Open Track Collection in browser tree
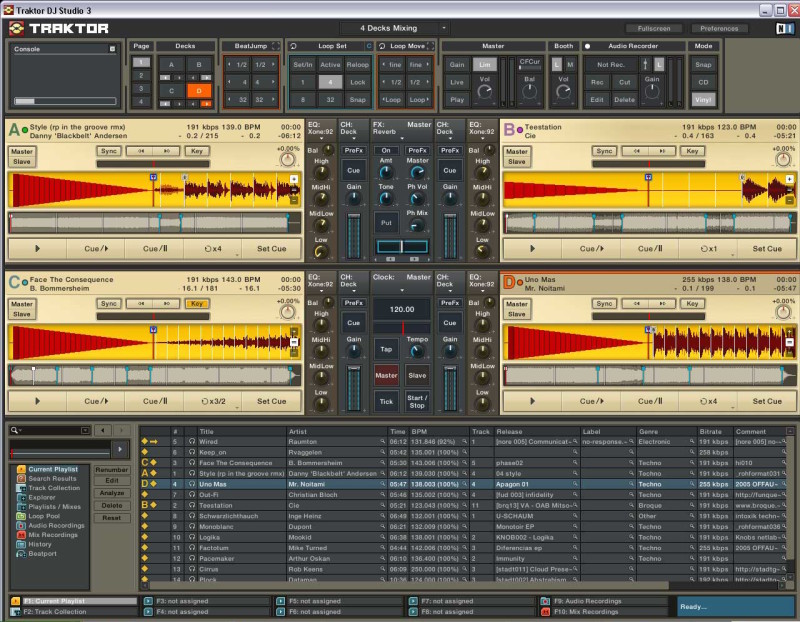The height and width of the screenshot is (622, 800). [x=54, y=488]
